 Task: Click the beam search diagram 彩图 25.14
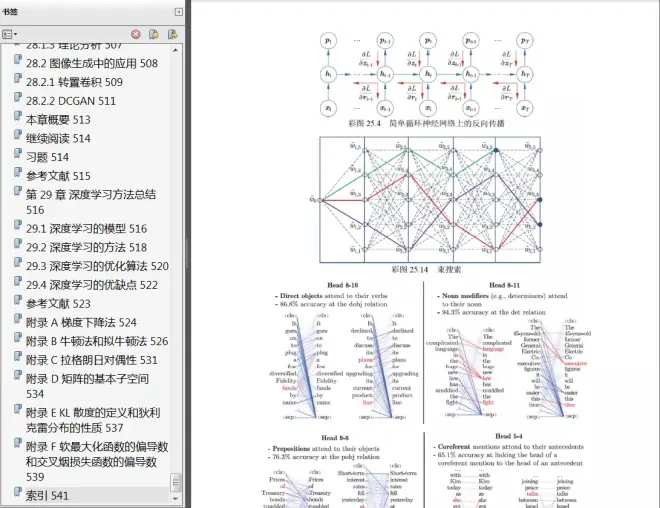(x=424, y=199)
